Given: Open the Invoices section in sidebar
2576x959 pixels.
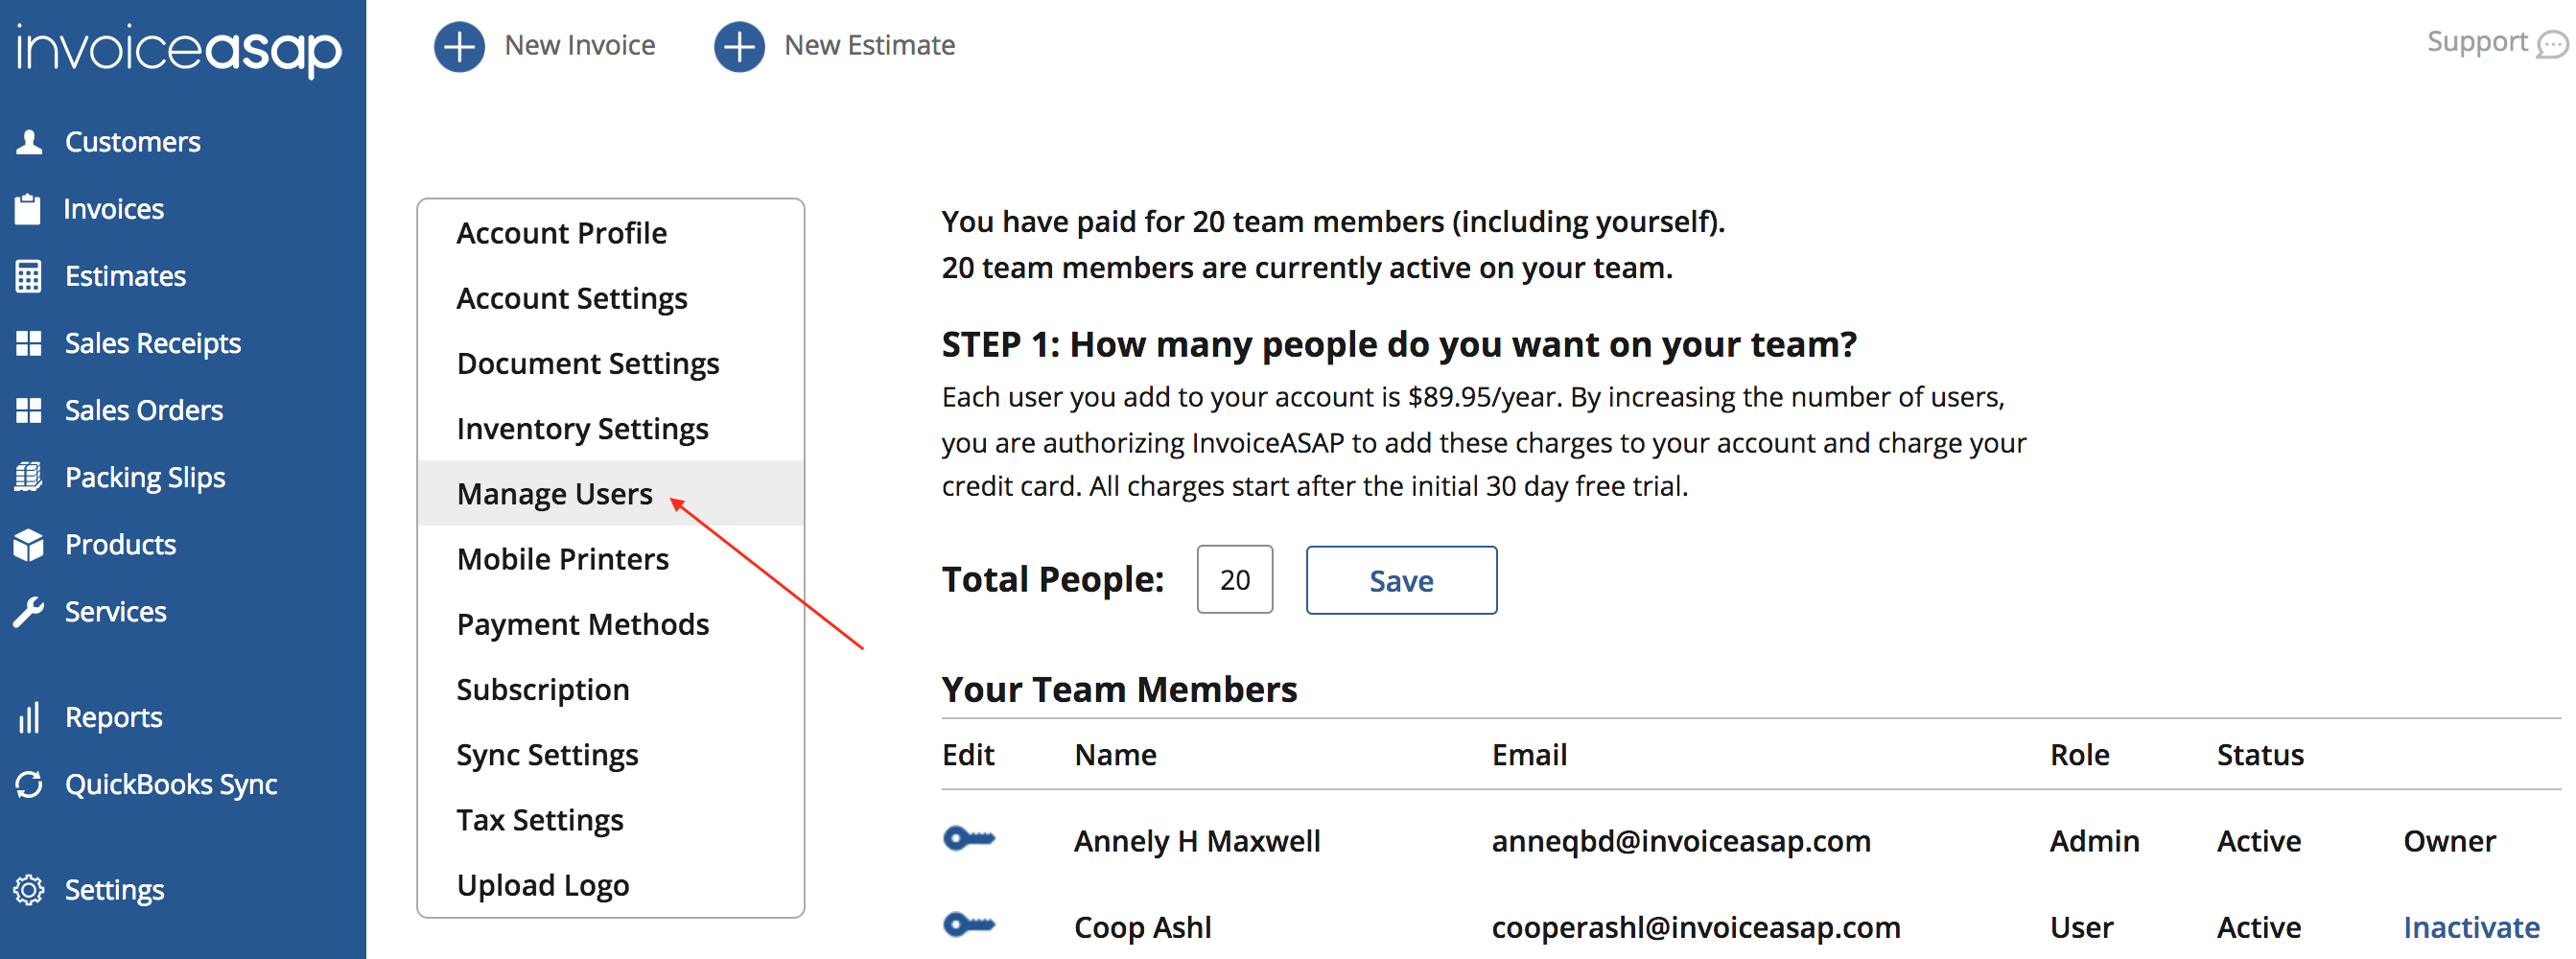Looking at the screenshot, I should pos(112,209).
